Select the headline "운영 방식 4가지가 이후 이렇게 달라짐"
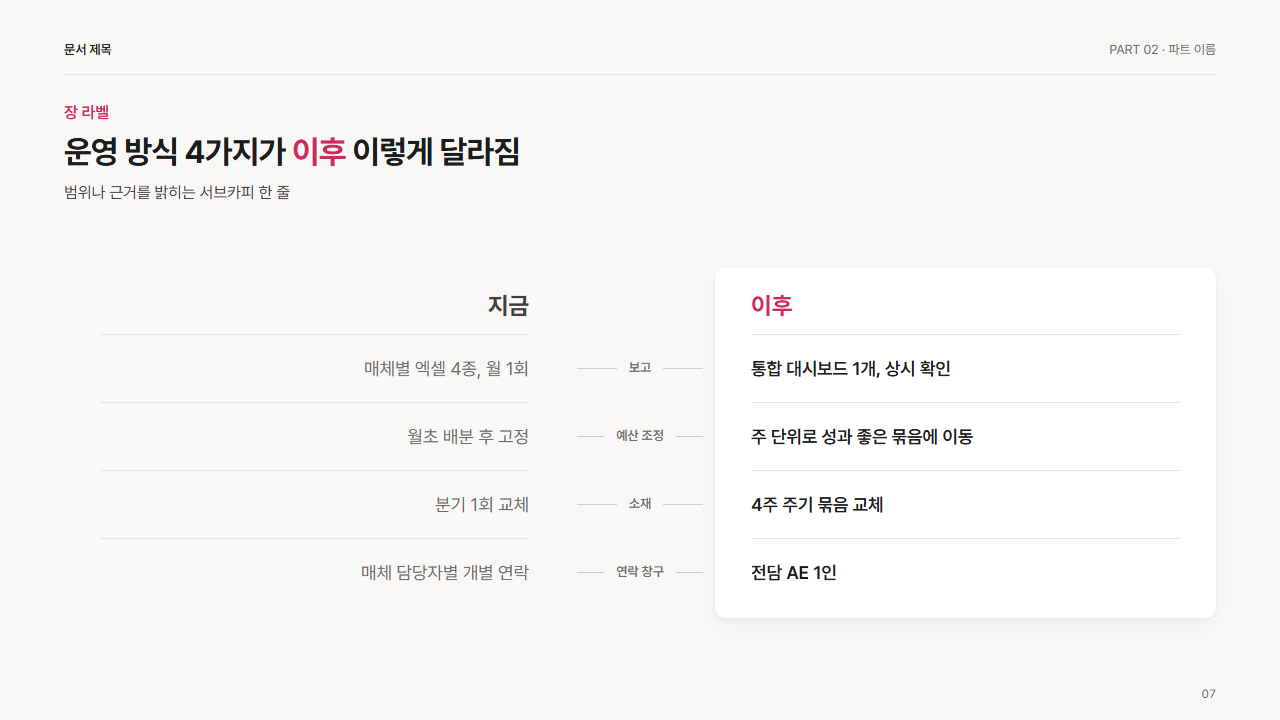The width and height of the screenshot is (1280, 720). click(x=292, y=151)
